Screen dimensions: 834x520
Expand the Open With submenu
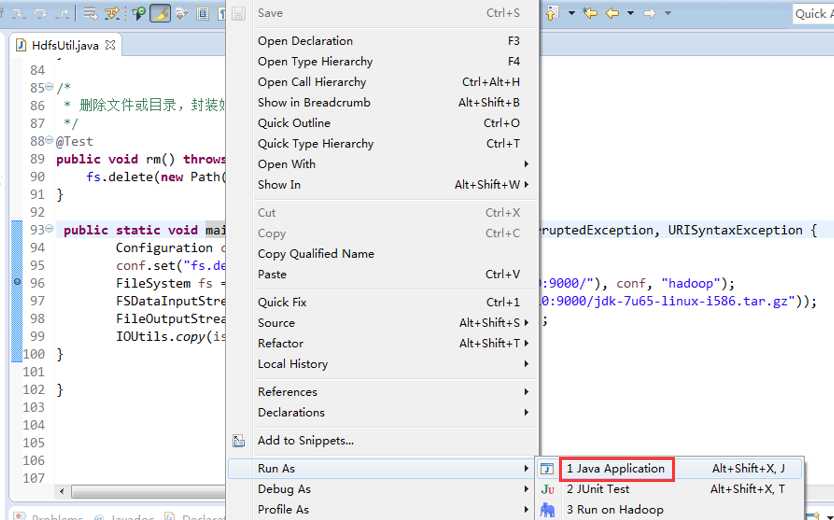526,164
